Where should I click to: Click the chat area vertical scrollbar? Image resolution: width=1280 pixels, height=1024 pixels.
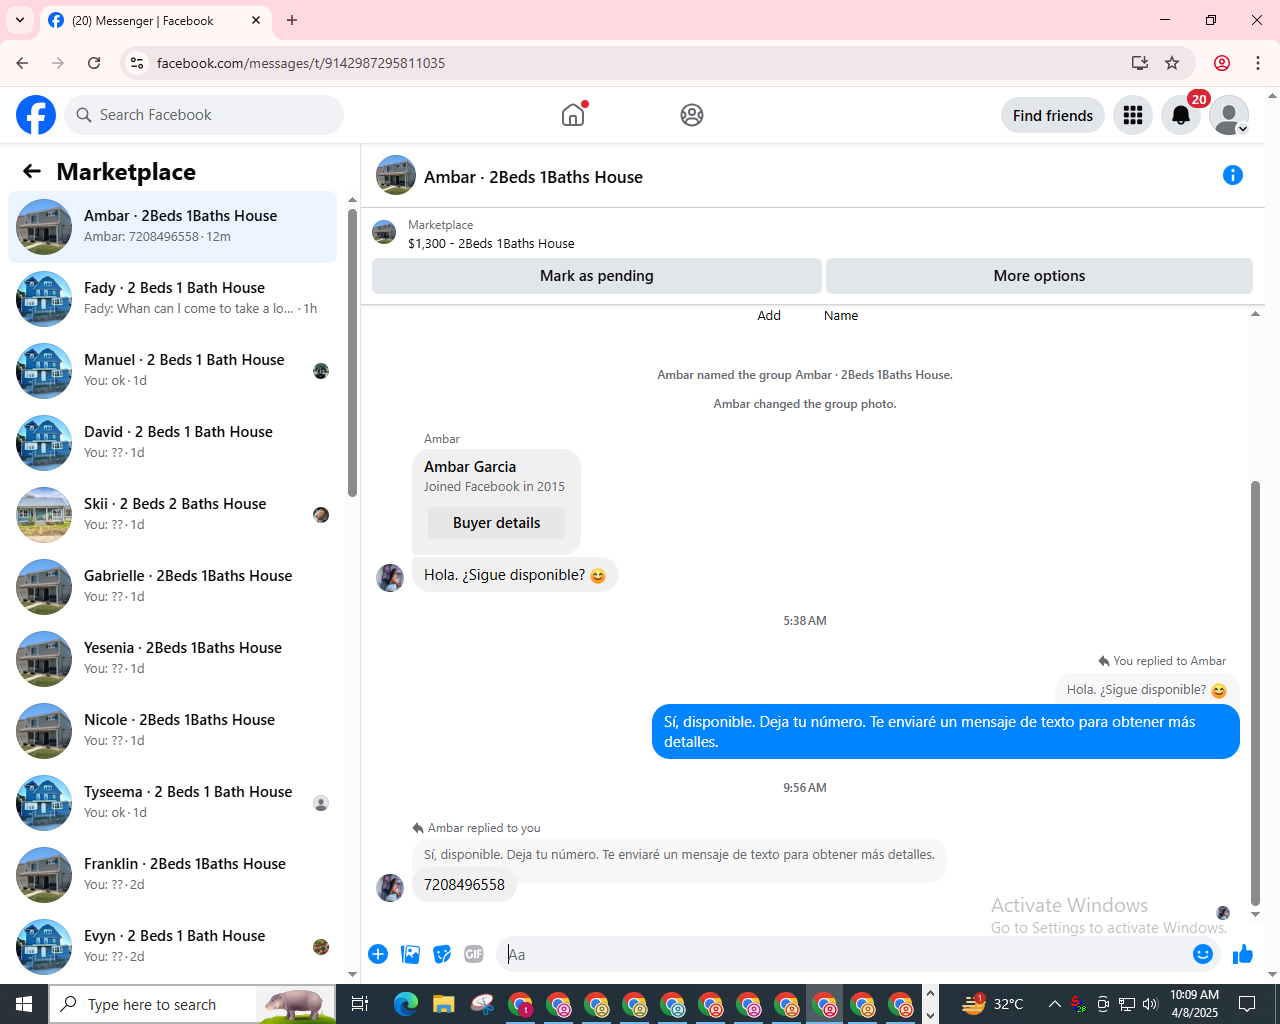(1255, 692)
